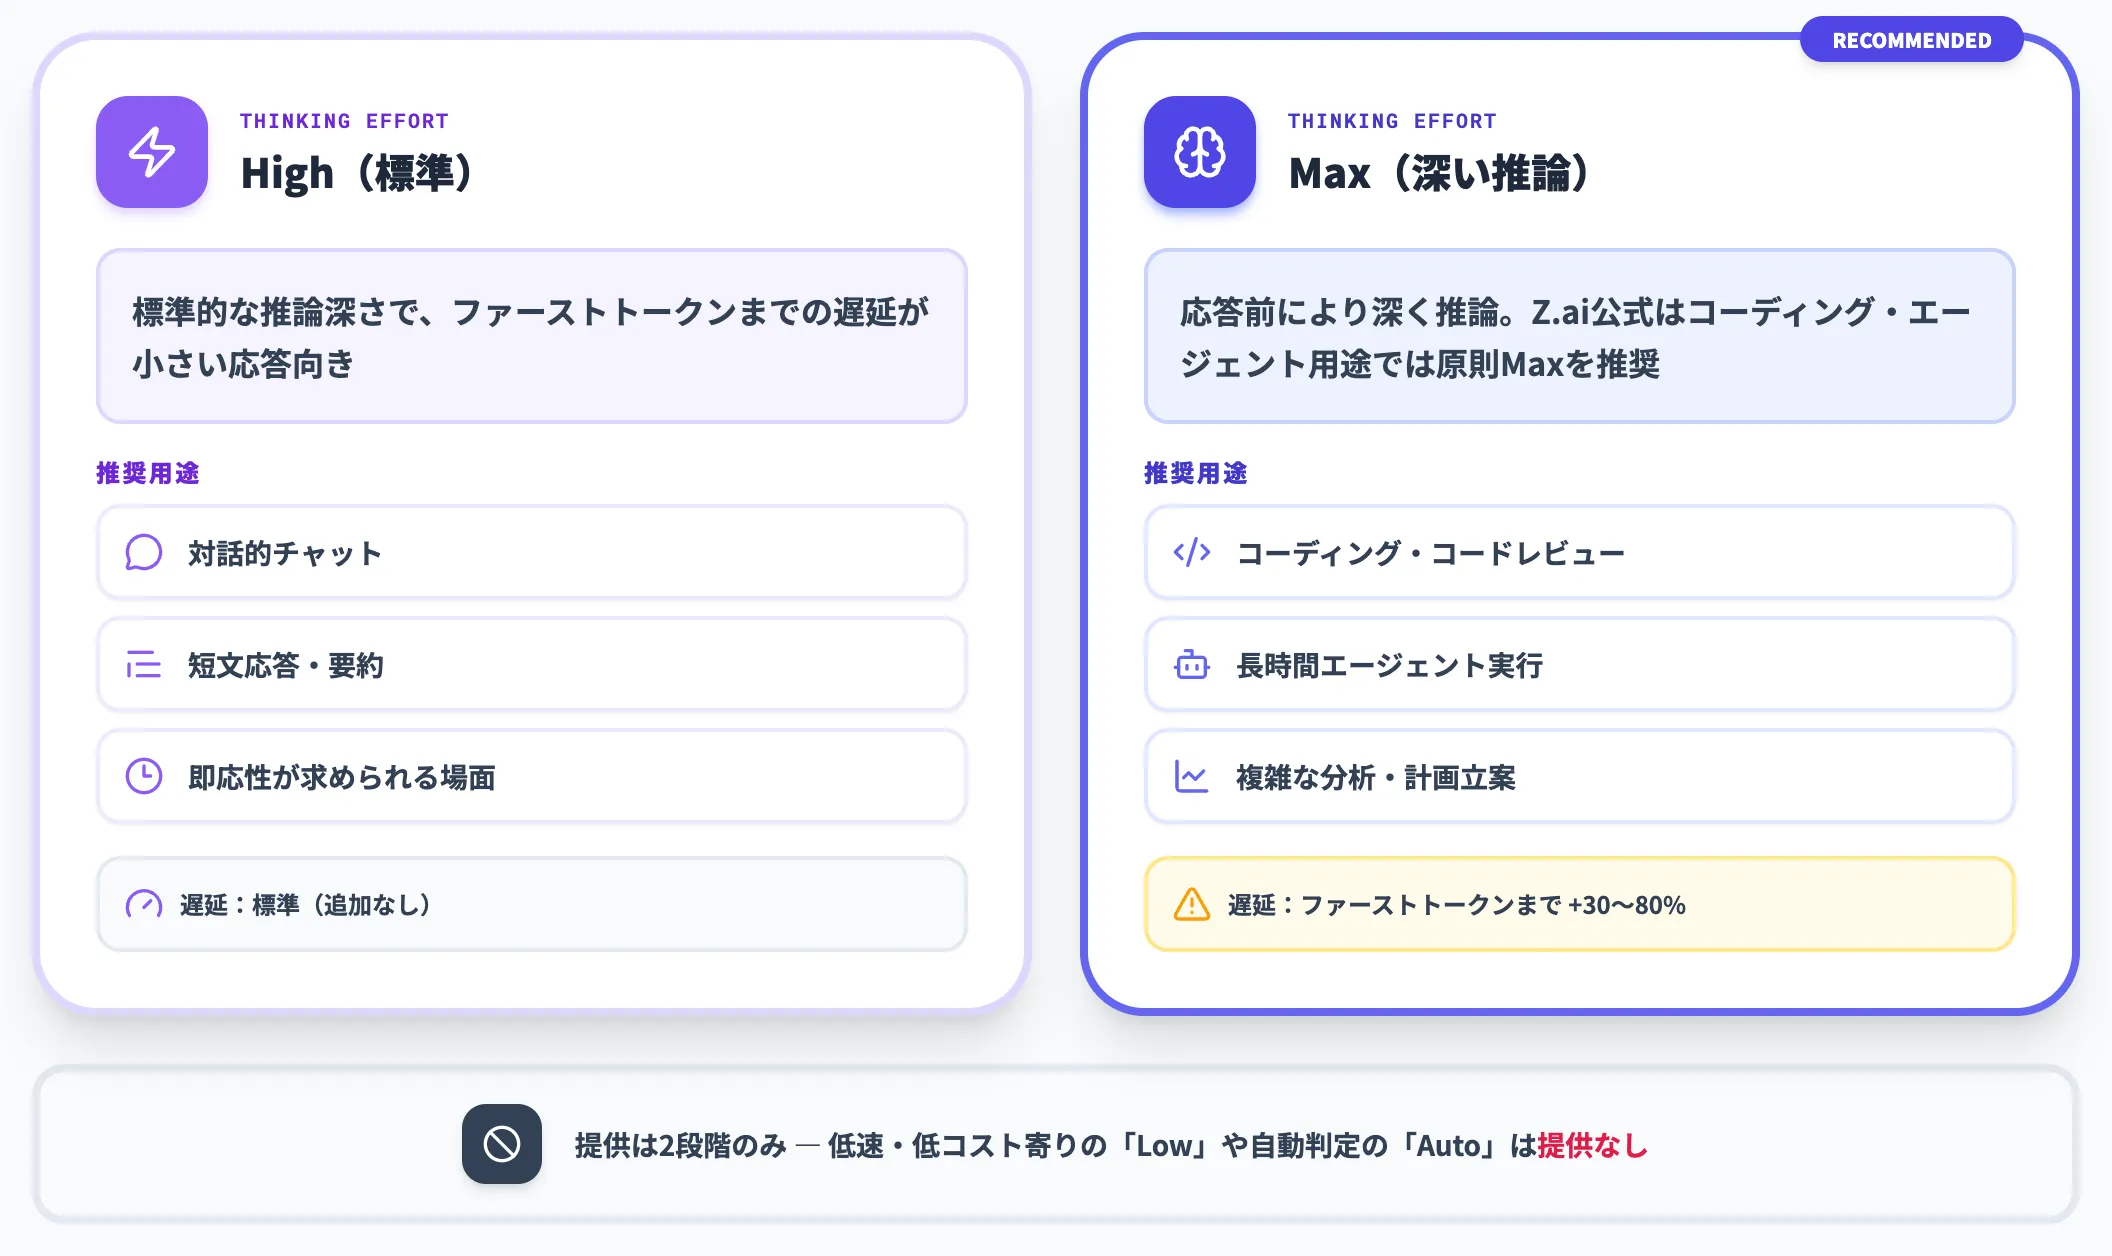Click the gauge icon beside 遅延：標準
Viewport: 2112px width, 1256px height.
pos(144,904)
